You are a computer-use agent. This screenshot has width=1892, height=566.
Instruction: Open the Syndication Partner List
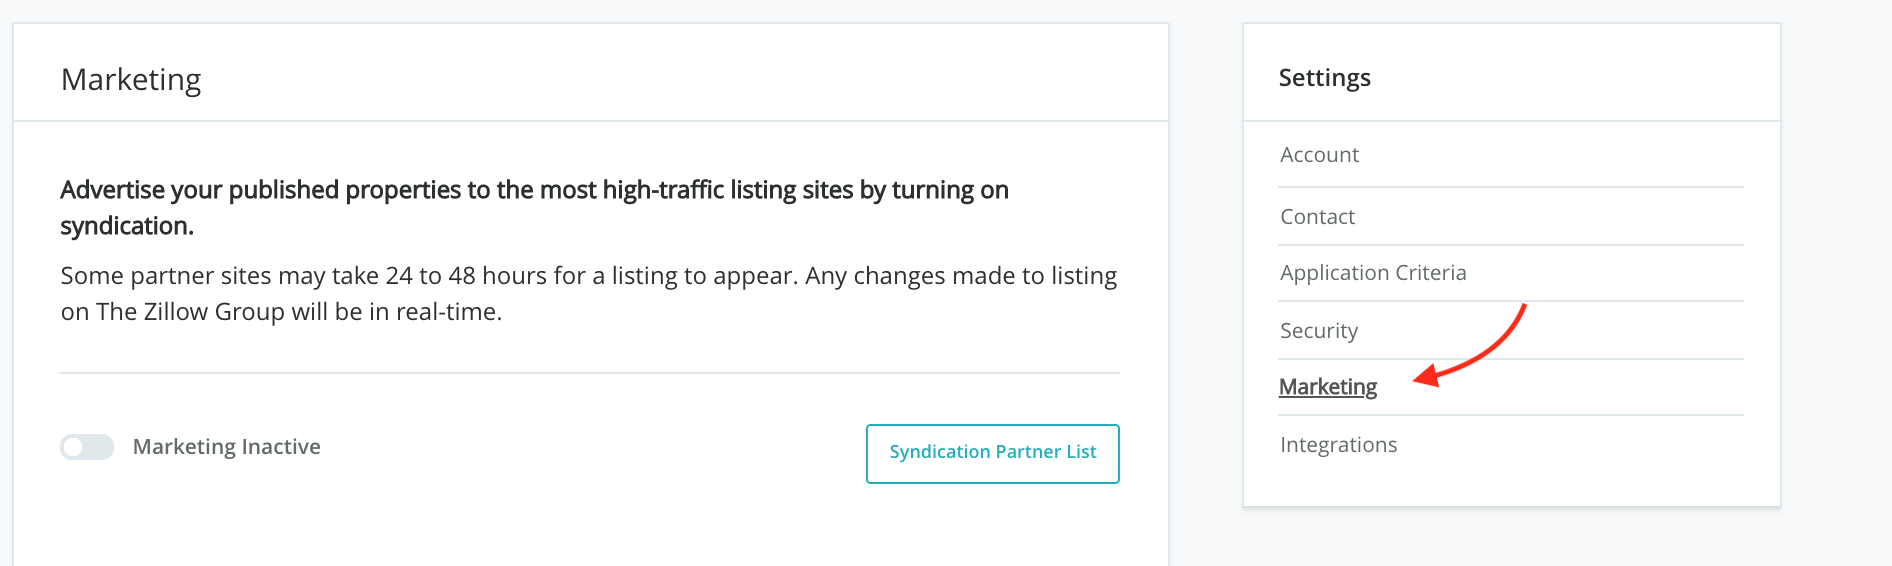pyautogui.click(x=992, y=453)
